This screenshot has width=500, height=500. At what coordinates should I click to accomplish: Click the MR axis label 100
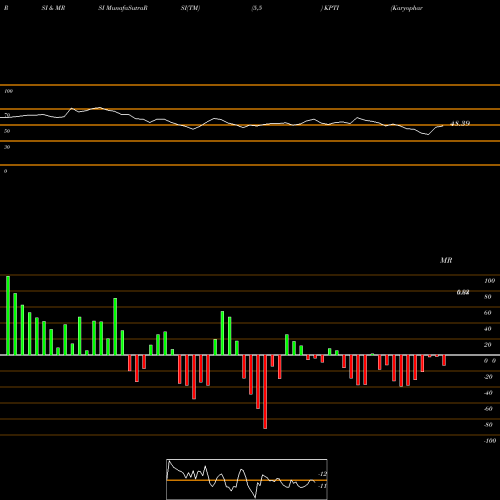tap(490, 281)
